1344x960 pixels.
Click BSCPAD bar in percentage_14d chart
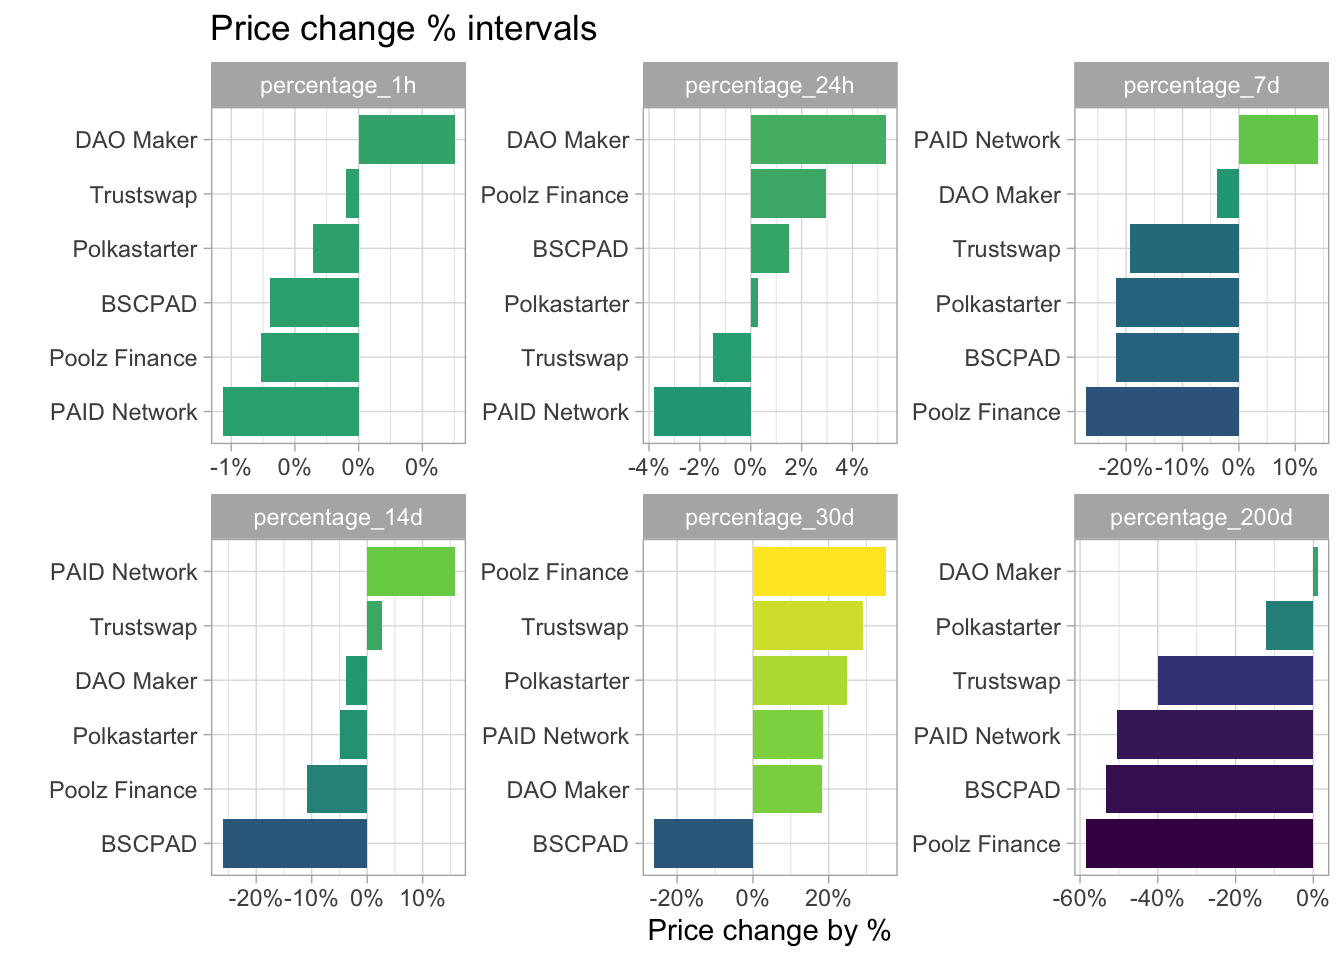(x=295, y=844)
